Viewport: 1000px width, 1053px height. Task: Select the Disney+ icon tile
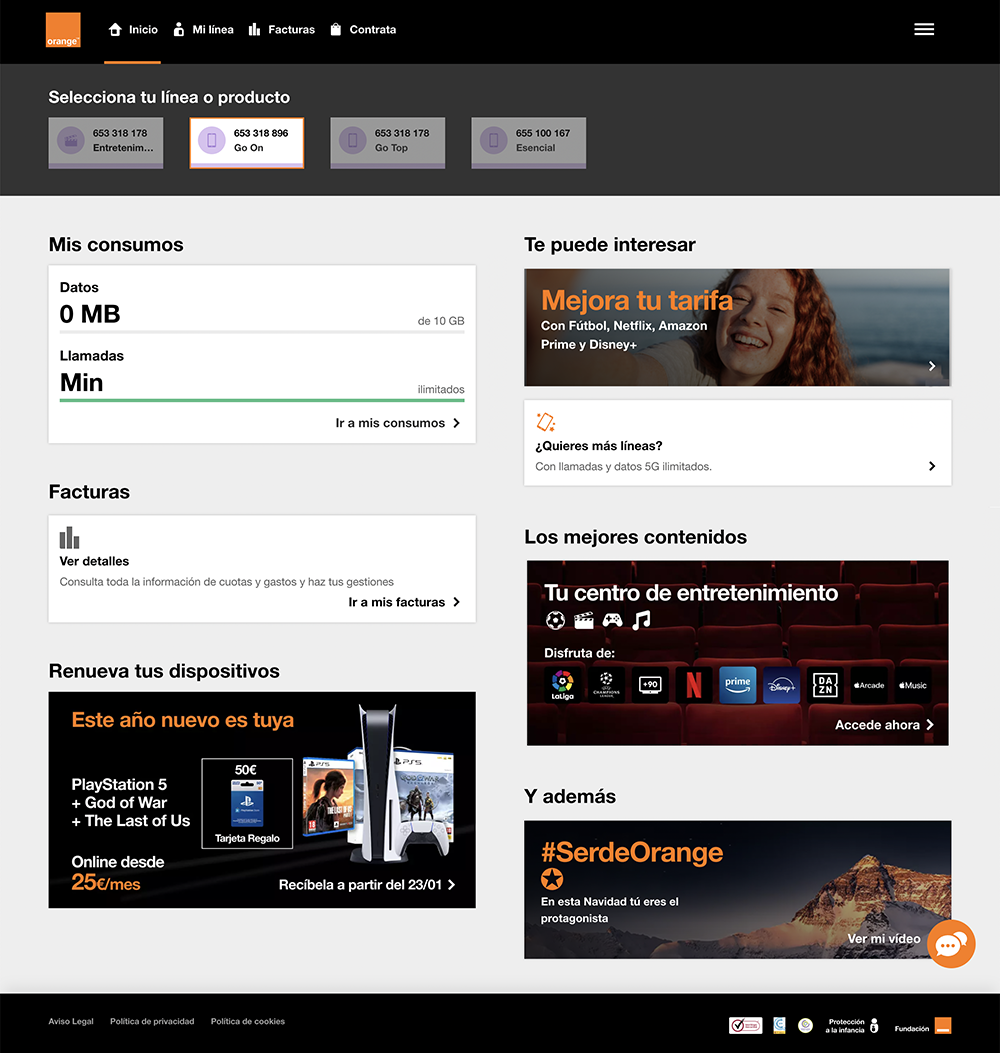coord(782,685)
